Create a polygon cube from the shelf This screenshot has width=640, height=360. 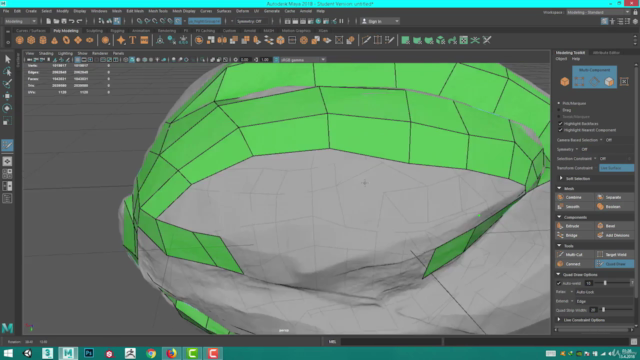tap(31, 40)
